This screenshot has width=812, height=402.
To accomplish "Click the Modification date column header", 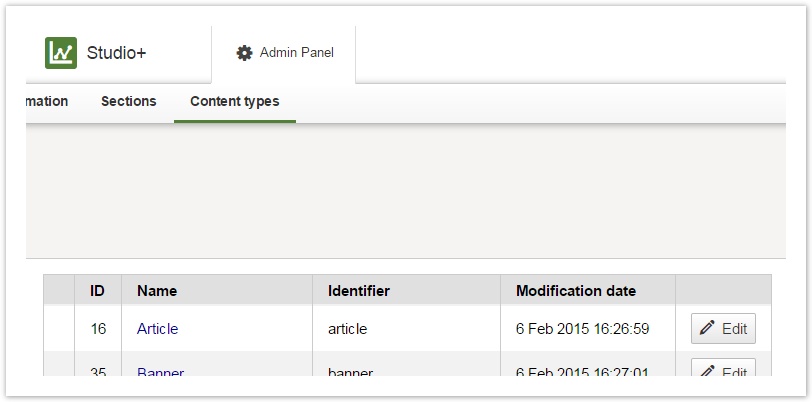I will (575, 291).
